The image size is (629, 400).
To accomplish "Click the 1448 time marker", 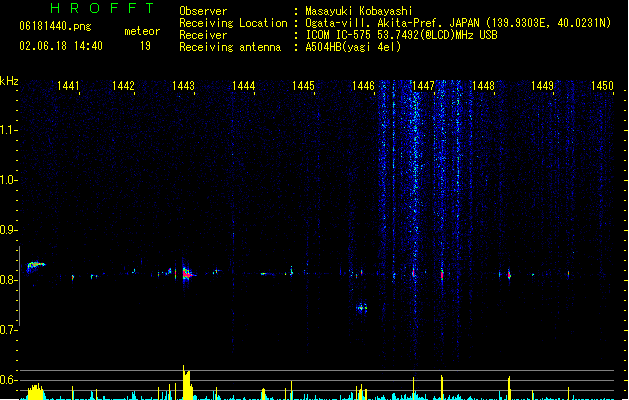I will coord(483,86).
